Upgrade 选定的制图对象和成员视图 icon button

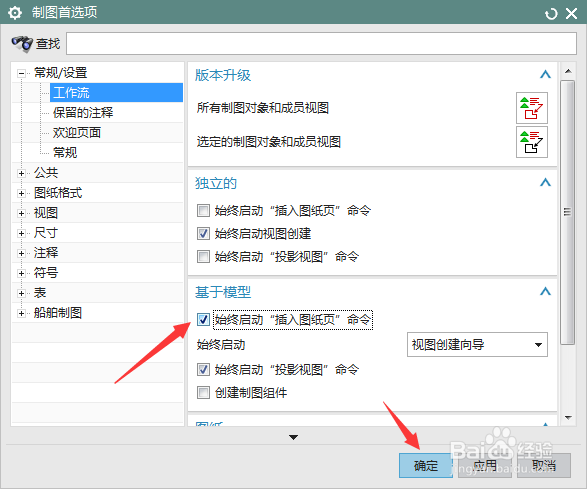point(532,142)
